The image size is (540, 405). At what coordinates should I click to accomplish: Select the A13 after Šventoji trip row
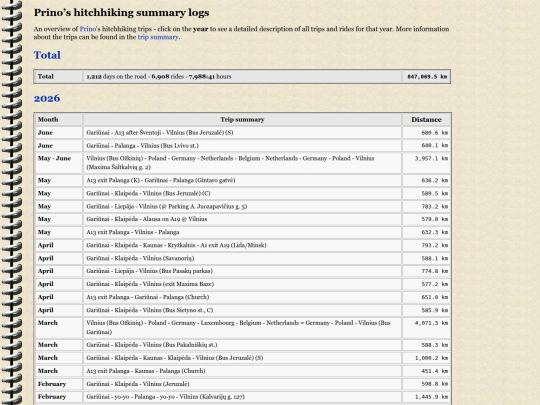[242, 133]
